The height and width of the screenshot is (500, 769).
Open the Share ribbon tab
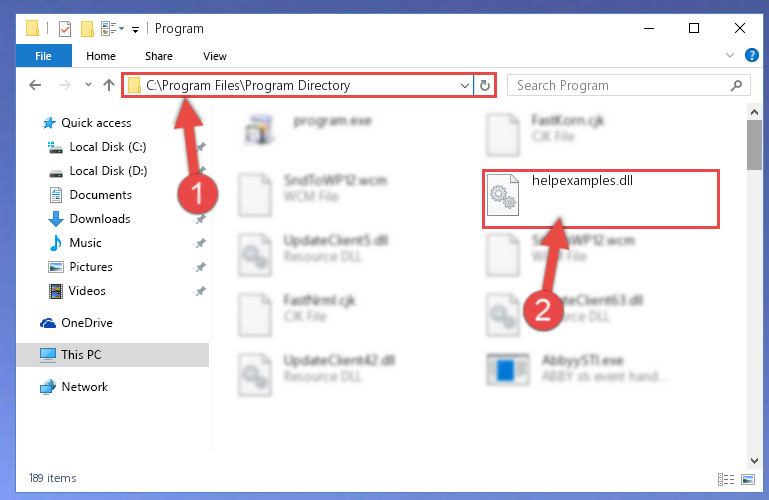coord(158,56)
